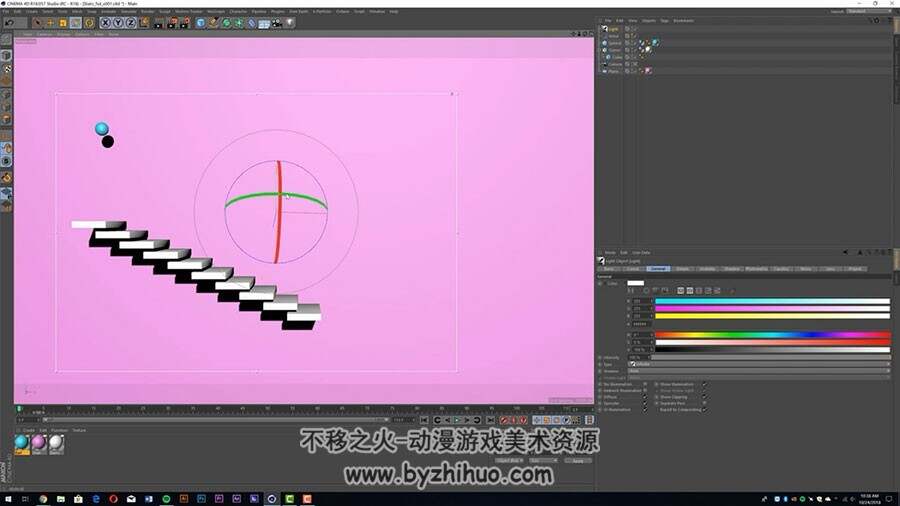Click the Play Forwards button
Image resolution: width=900 pixels, height=506 pixels.
(457, 421)
